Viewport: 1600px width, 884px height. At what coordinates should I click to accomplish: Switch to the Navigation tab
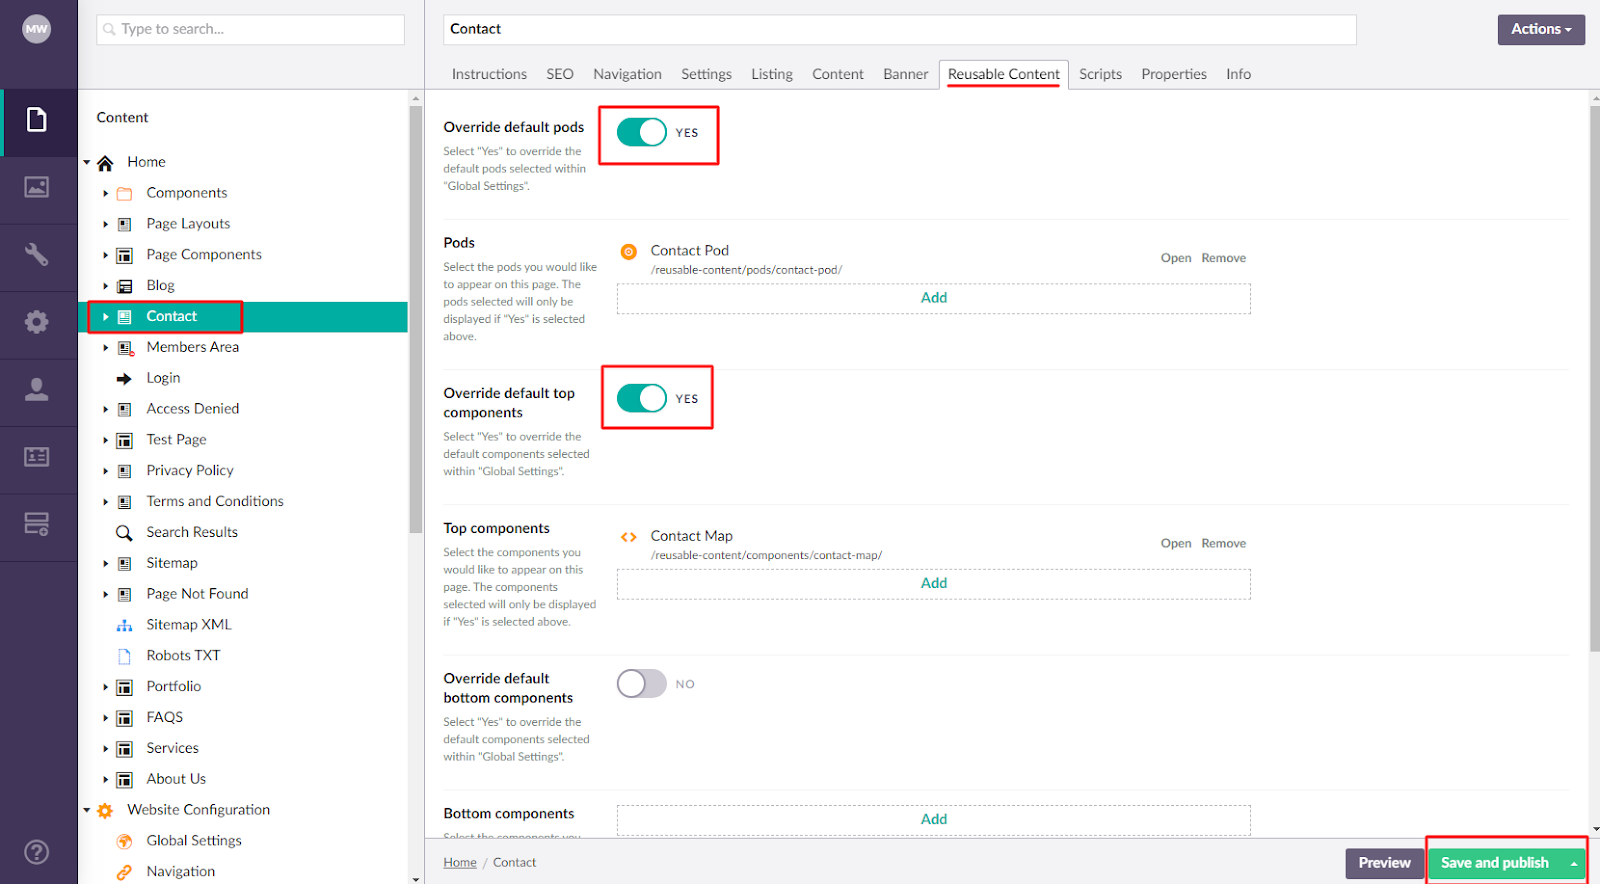(627, 74)
